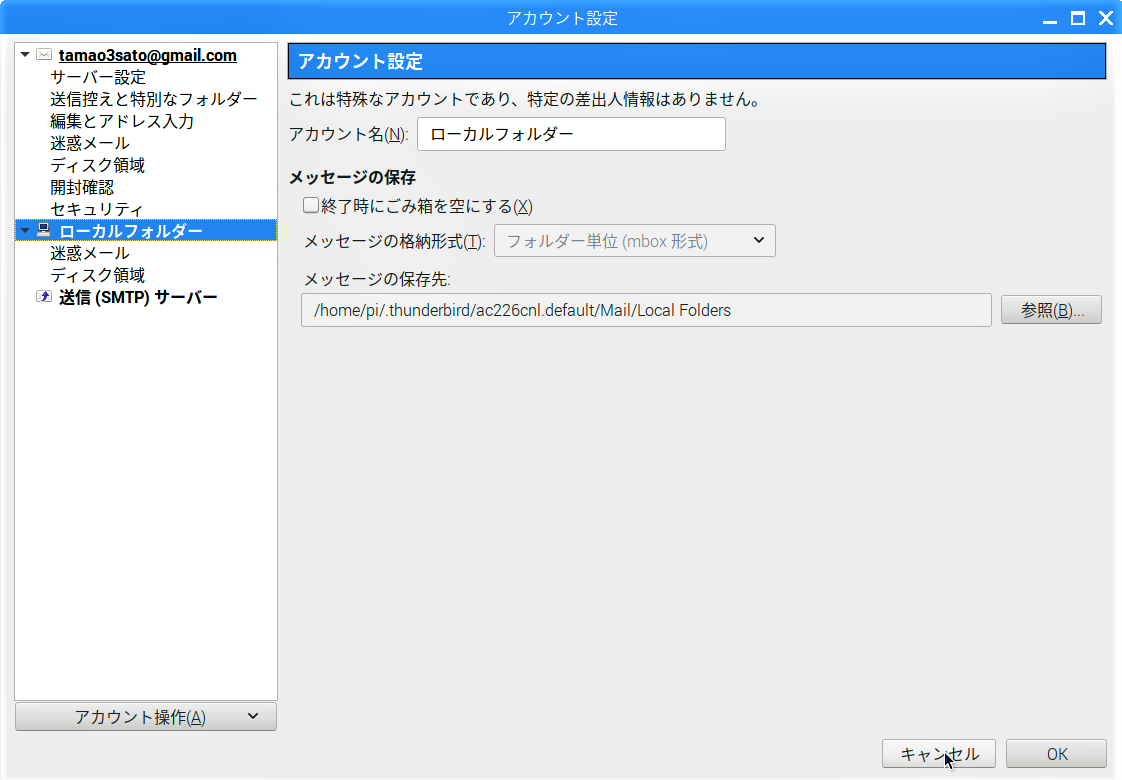Confirm with the OK button

pyautogui.click(x=1057, y=754)
